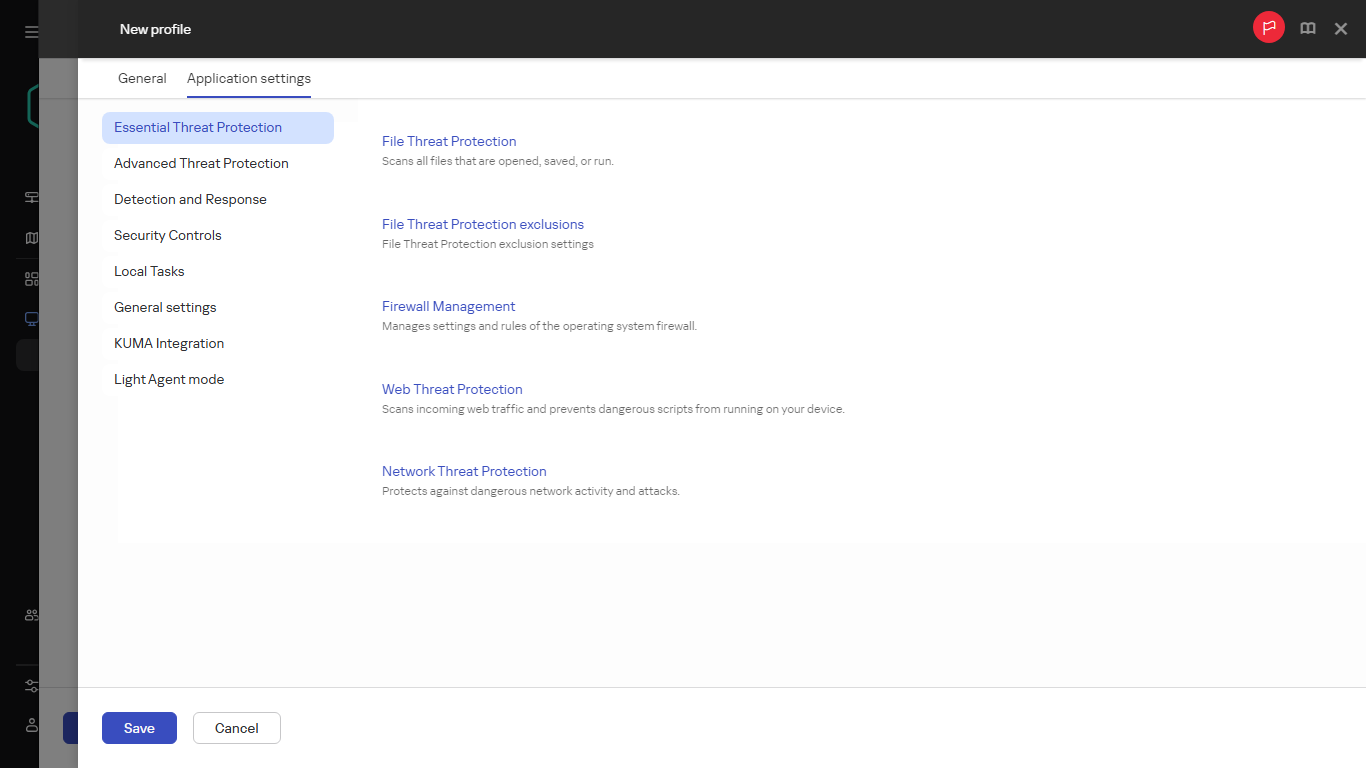The width and height of the screenshot is (1366, 768).
Task: Click the Save button
Action: click(139, 728)
